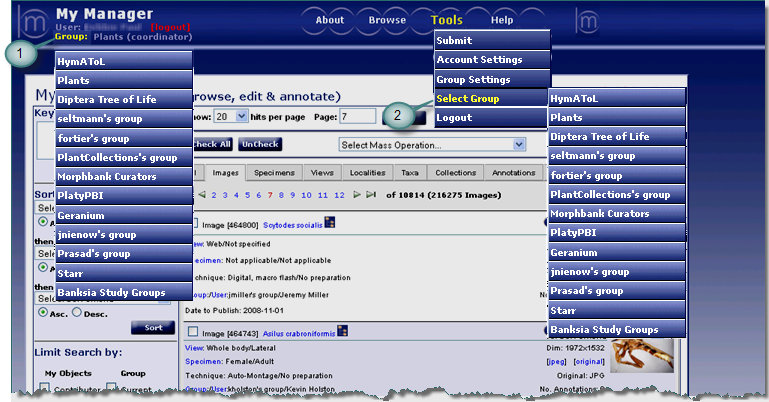Switch to the Specimens tab
Viewport: 769px width, 402px height.
[266, 173]
